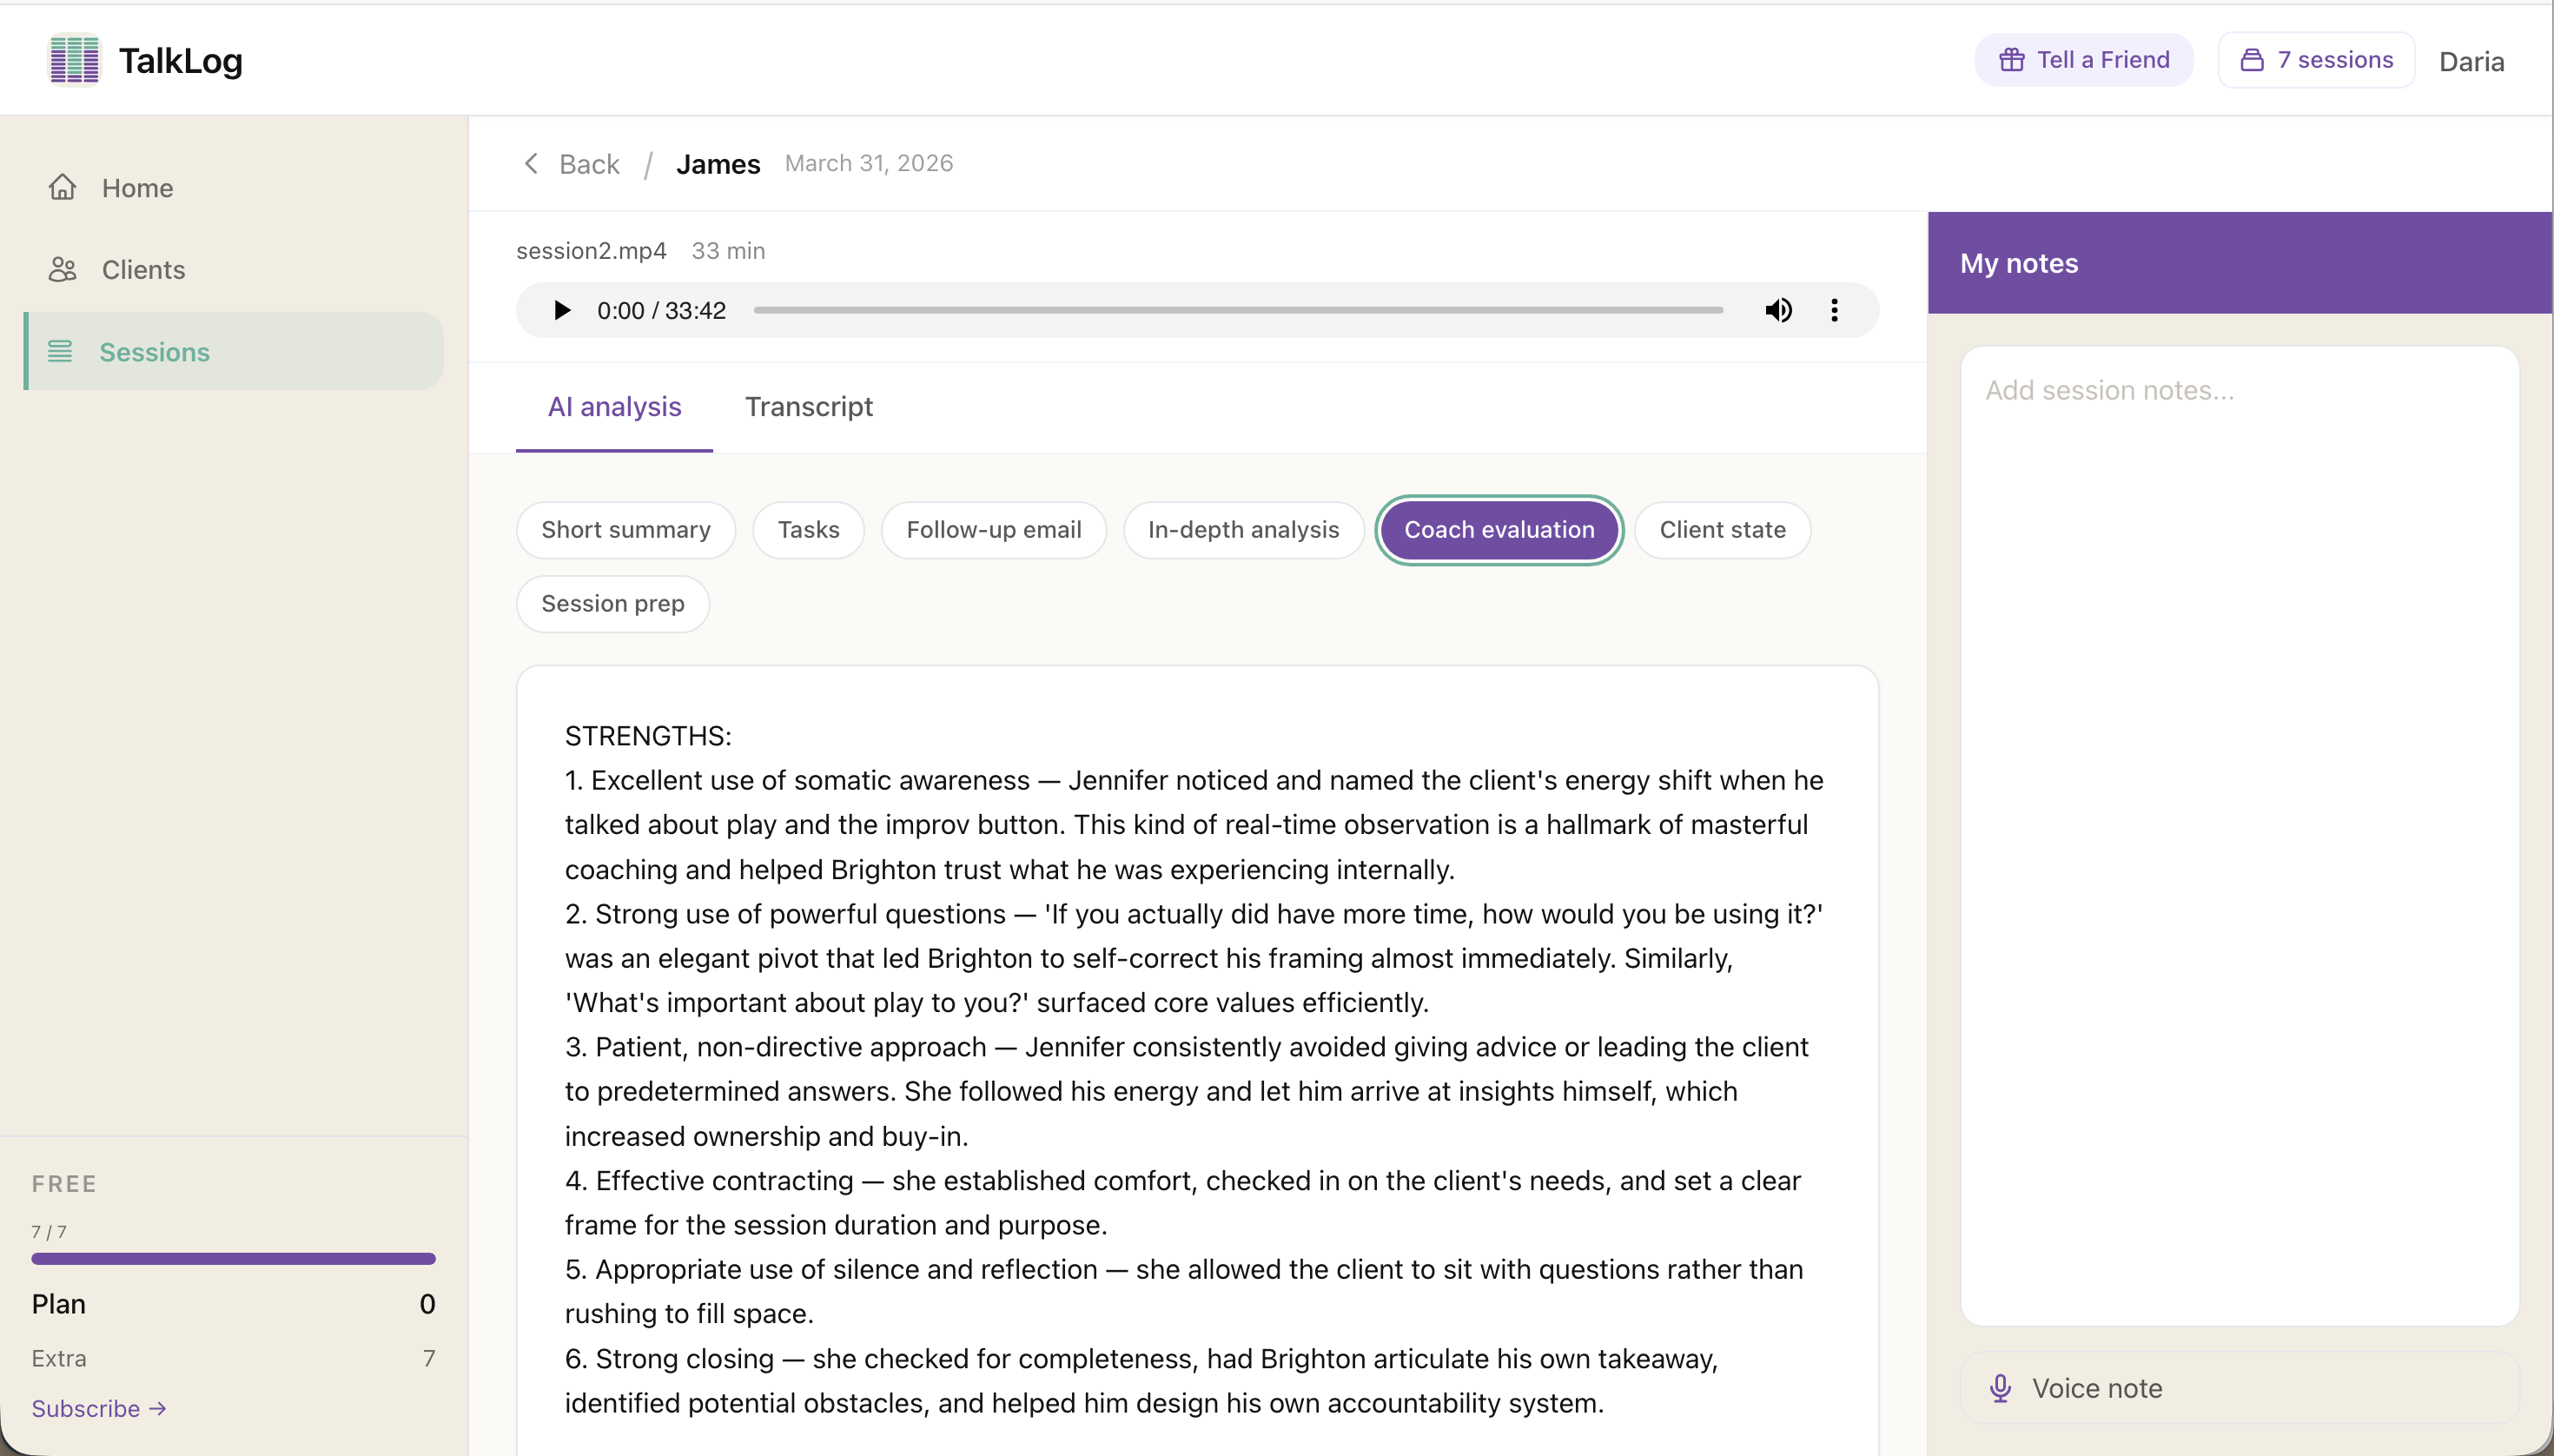
Task: Switch to the Transcript tab
Action: 807,406
